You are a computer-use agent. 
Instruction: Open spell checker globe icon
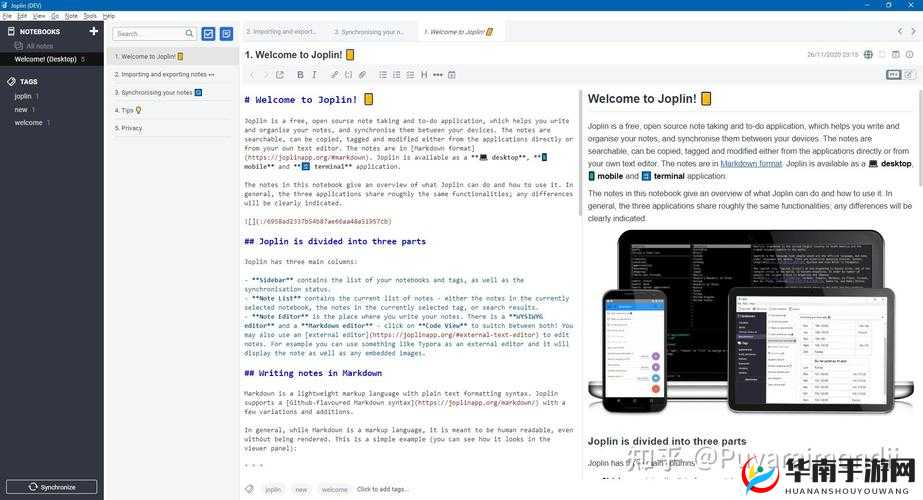pyautogui.click(x=868, y=55)
